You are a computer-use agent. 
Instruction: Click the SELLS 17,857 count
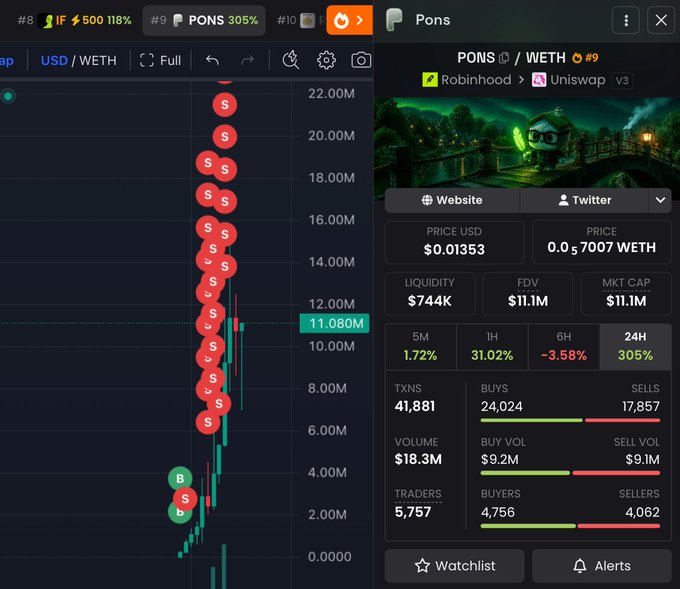(x=641, y=406)
